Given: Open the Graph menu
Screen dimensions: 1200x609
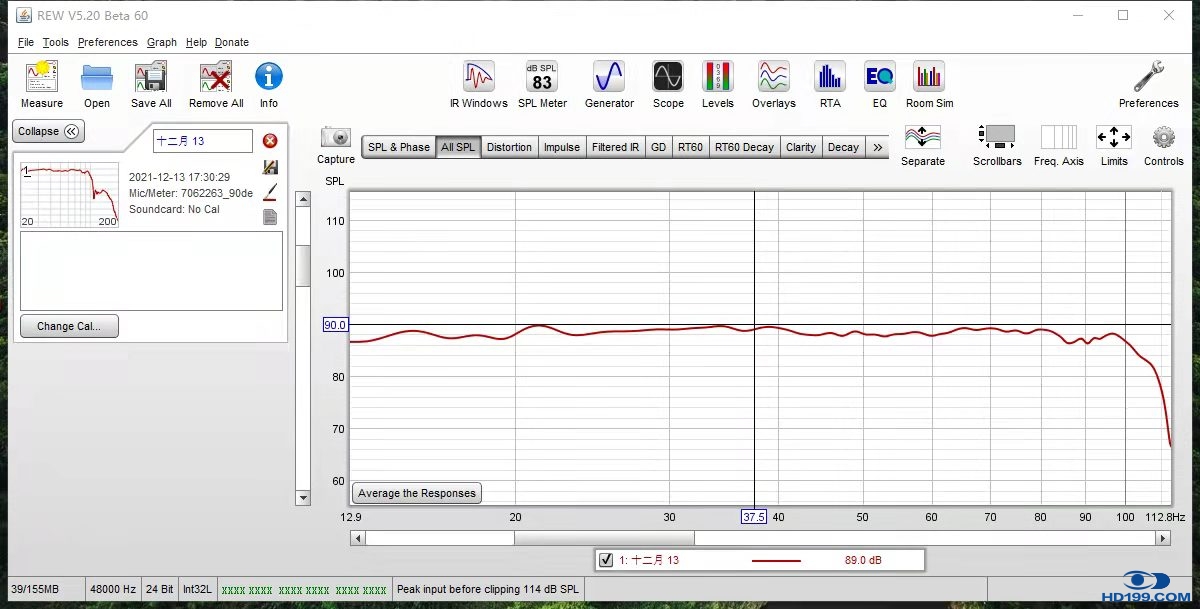Looking at the screenshot, I should click(x=161, y=42).
